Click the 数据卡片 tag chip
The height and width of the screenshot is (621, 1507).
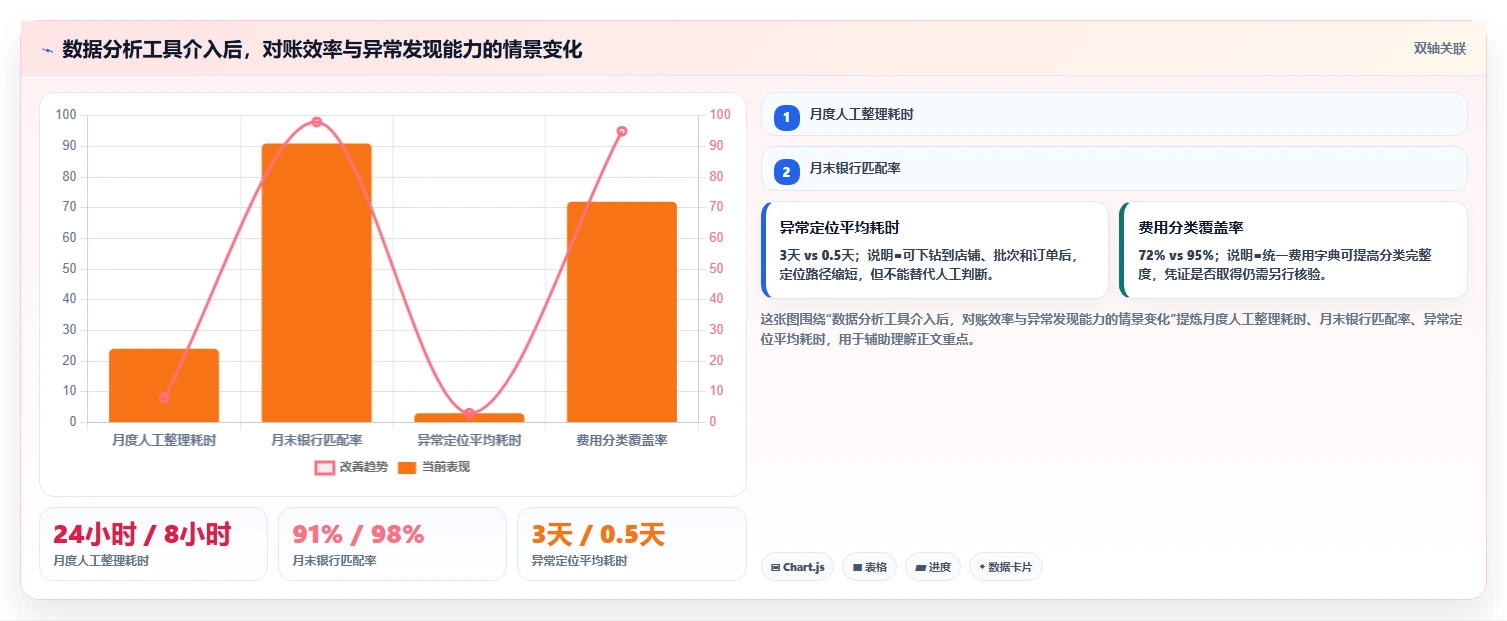click(x=1006, y=567)
